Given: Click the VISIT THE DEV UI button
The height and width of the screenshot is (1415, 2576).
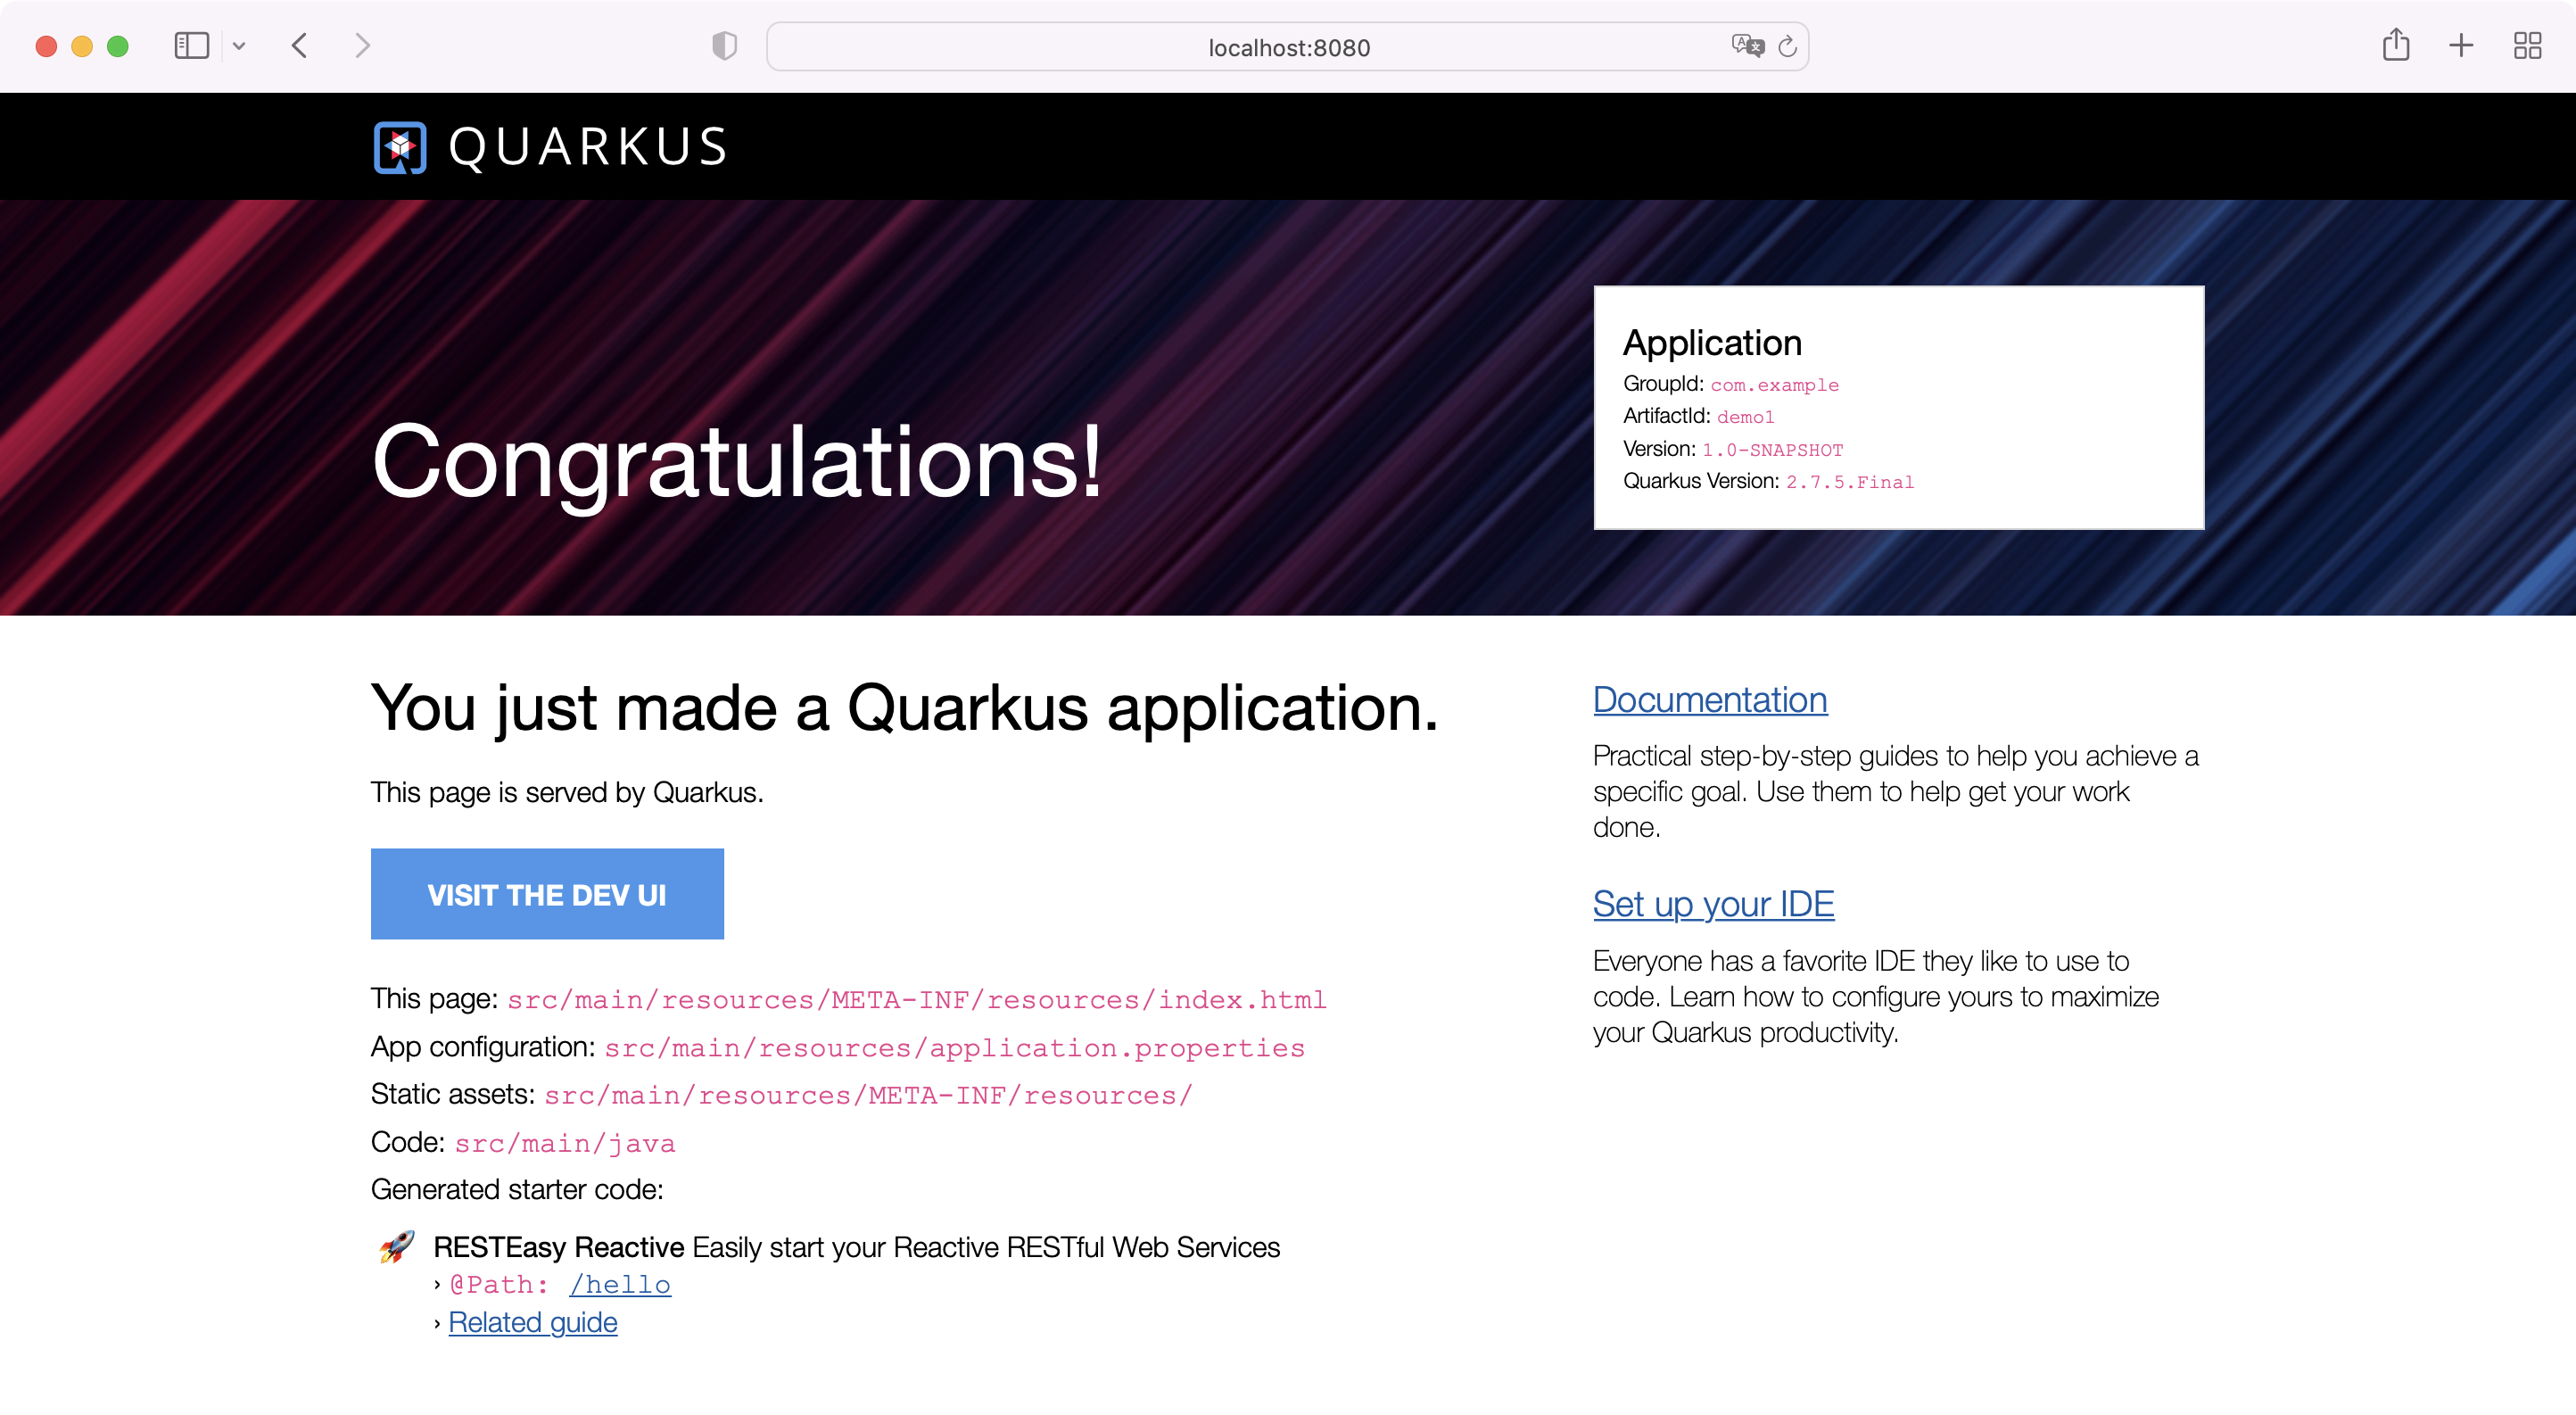Looking at the screenshot, I should [x=546, y=894].
